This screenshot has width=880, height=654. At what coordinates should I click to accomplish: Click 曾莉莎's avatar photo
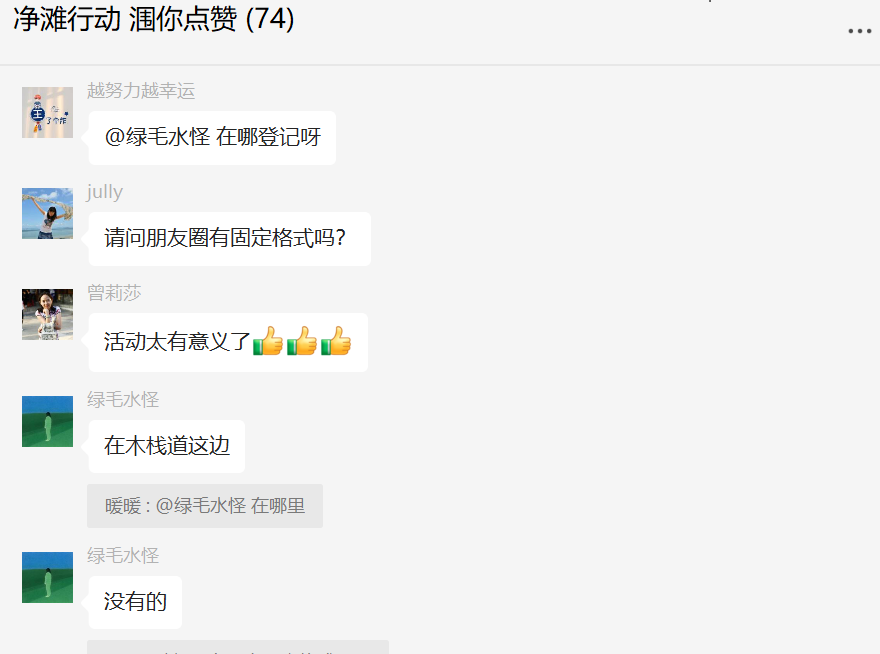pos(47,314)
